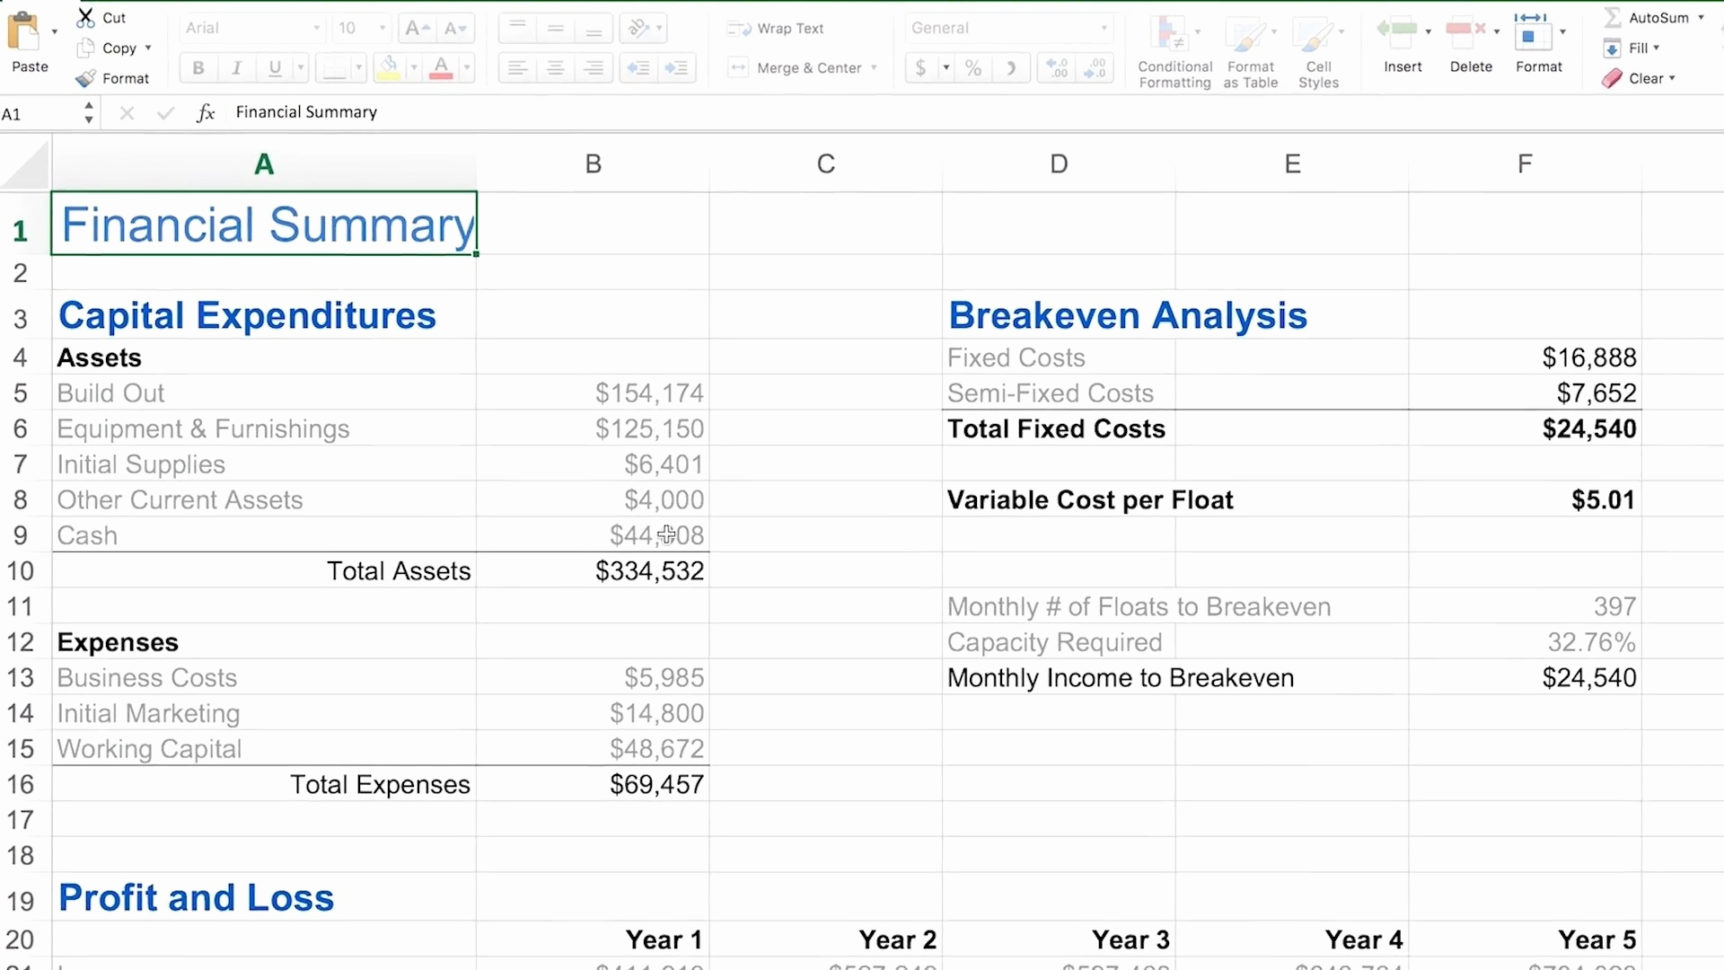Viewport: 1724px width, 970px height.
Task: Activate the Format painter brush
Action: point(86,78)
